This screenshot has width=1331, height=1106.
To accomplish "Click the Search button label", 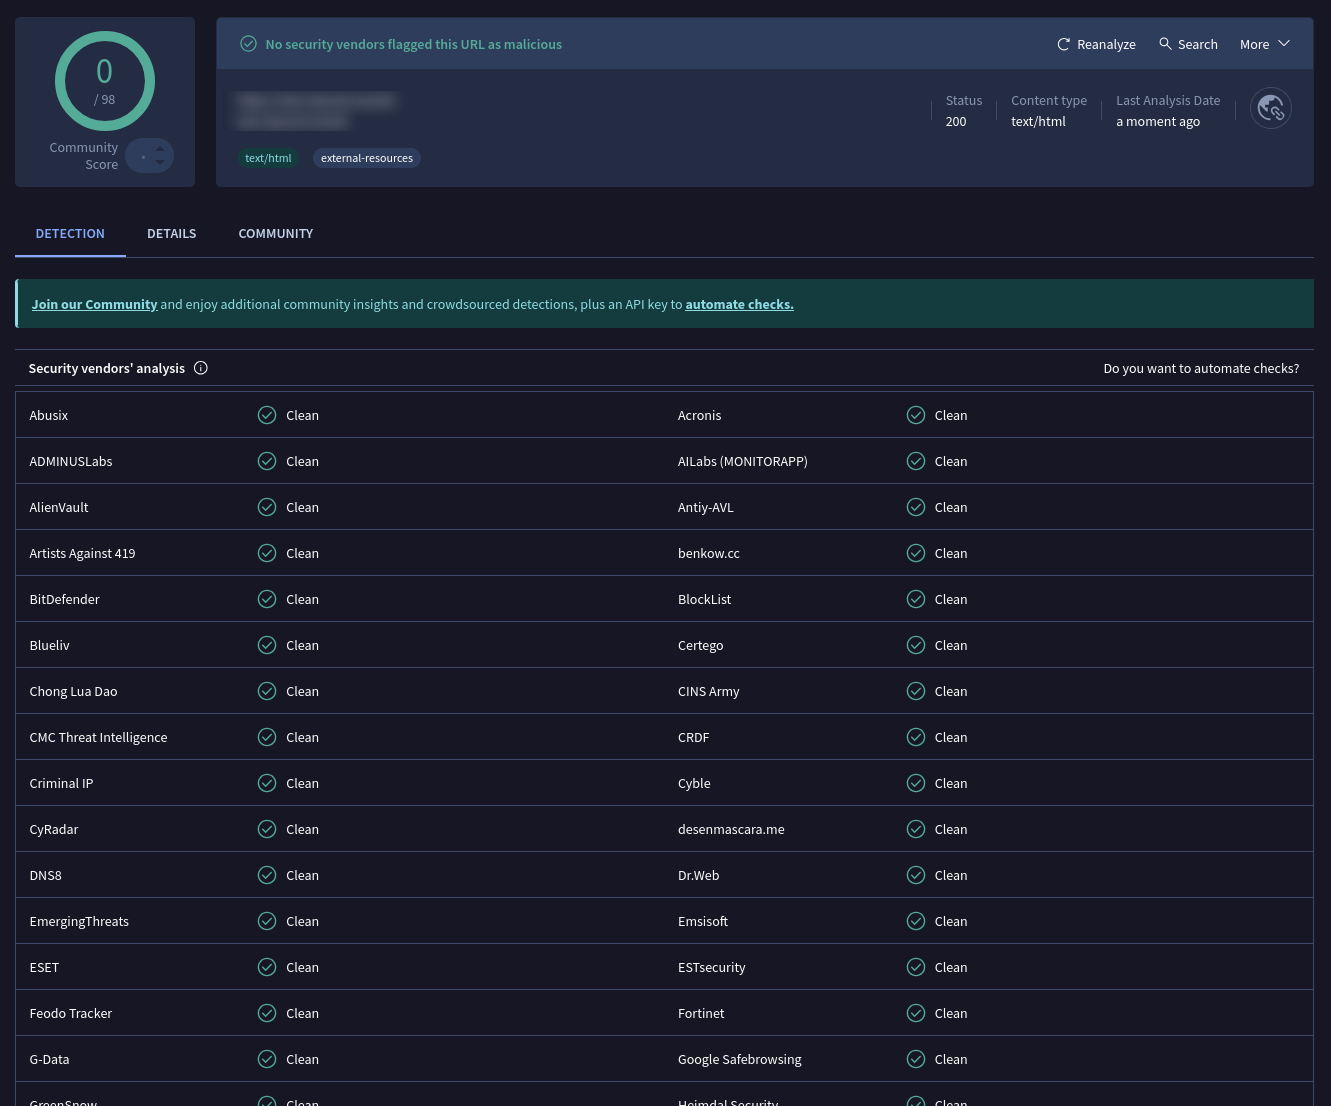I will pyautogui.click(x=1198, y=44).
